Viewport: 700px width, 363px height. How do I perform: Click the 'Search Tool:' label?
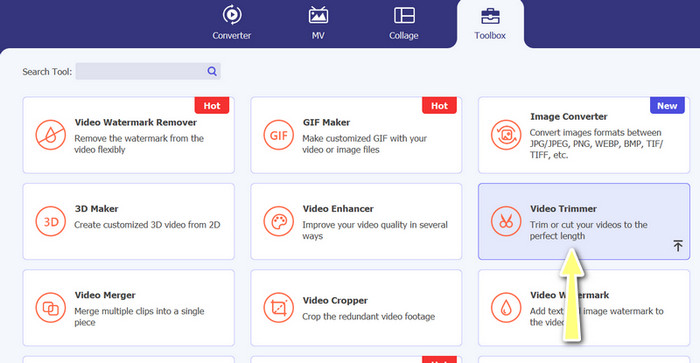[x=47, y=71]
